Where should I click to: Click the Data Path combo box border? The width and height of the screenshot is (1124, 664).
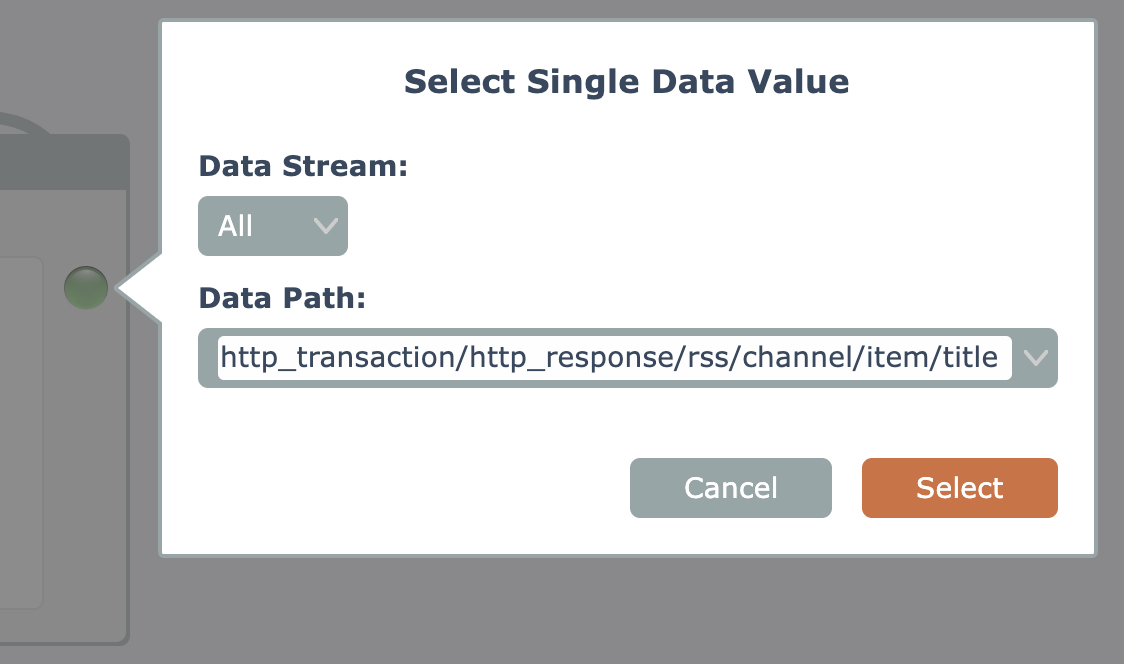(628, 333)
